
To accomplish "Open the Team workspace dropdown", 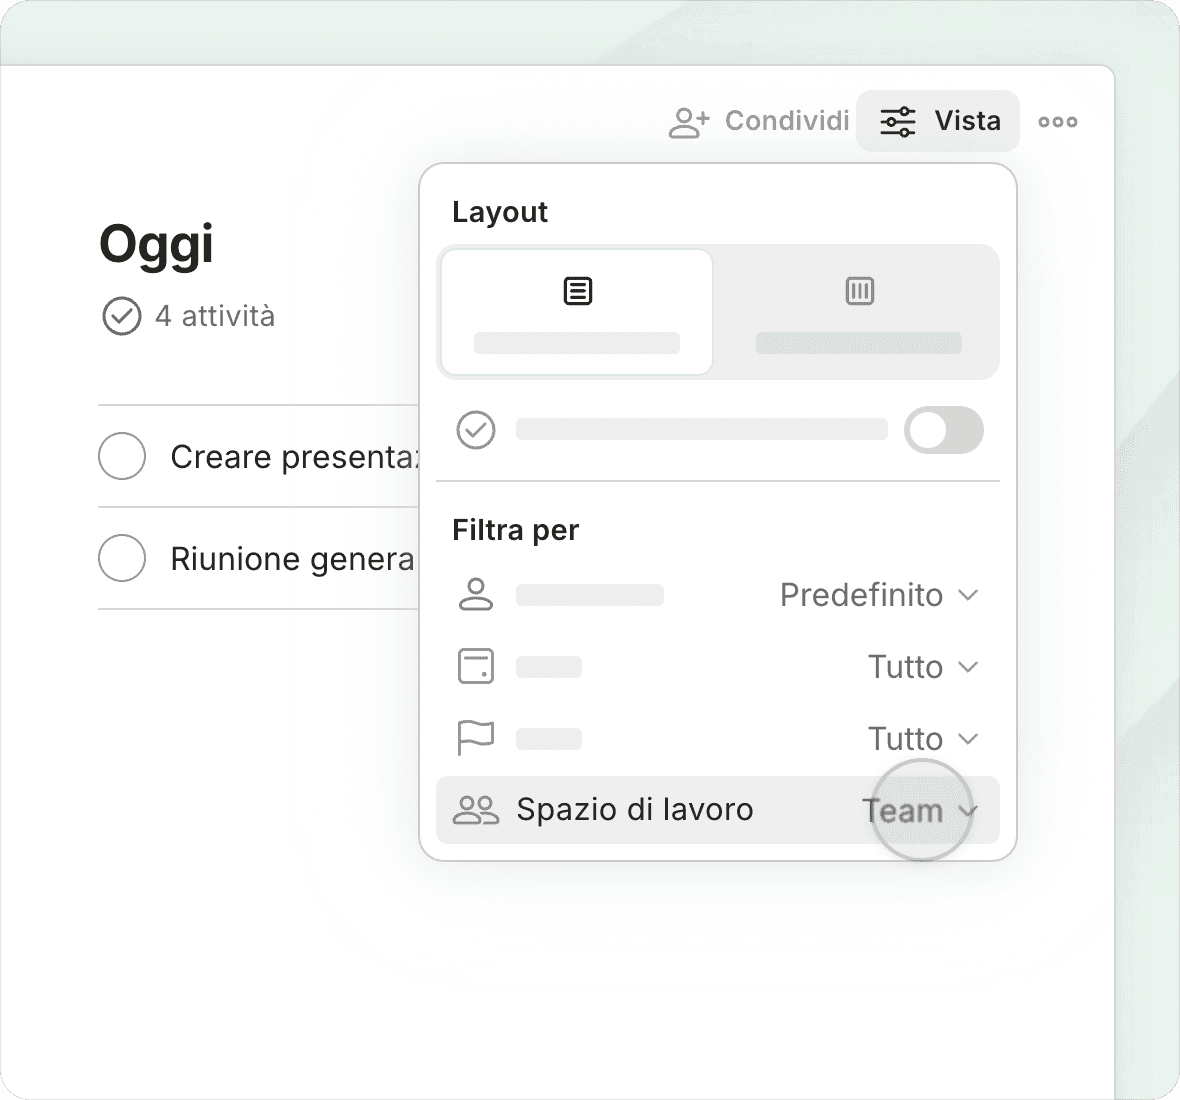I will click(x=919, y=811).
